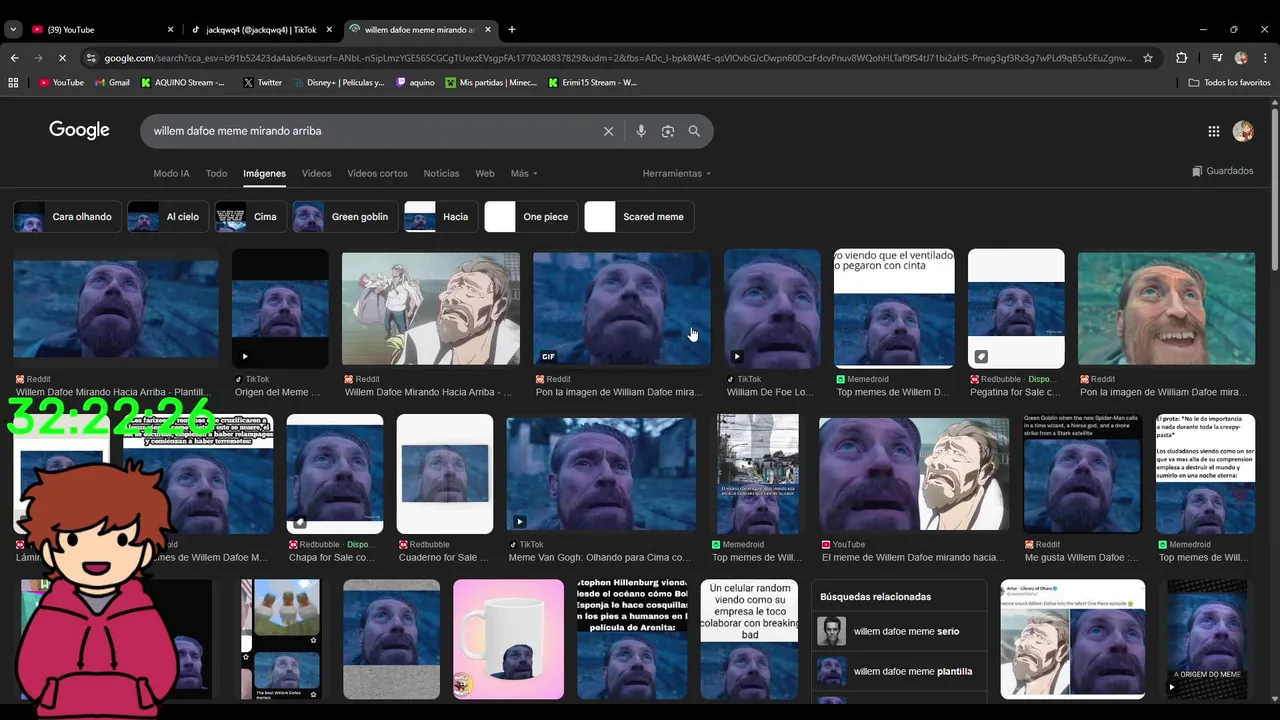Open Erimi15 Stream bookmark
This screenshot has height=720, width=1280.
[x=593, y=83]
